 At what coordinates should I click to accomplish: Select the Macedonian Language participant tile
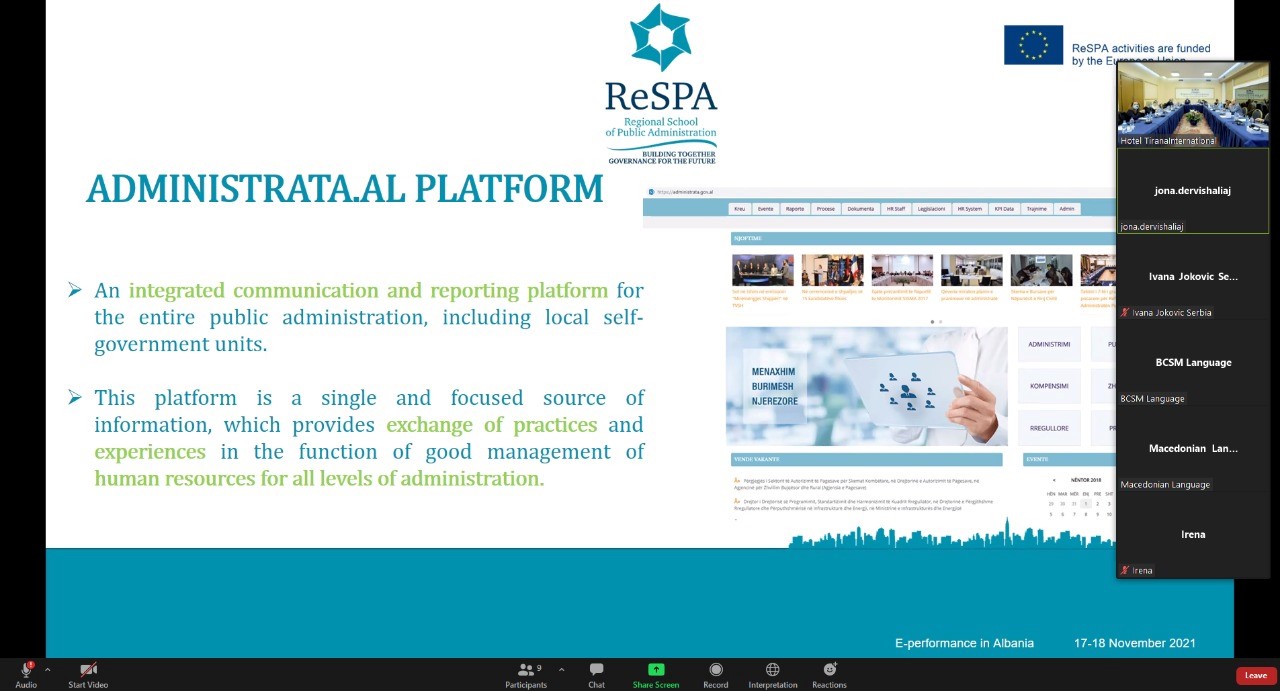(1193, 448)
